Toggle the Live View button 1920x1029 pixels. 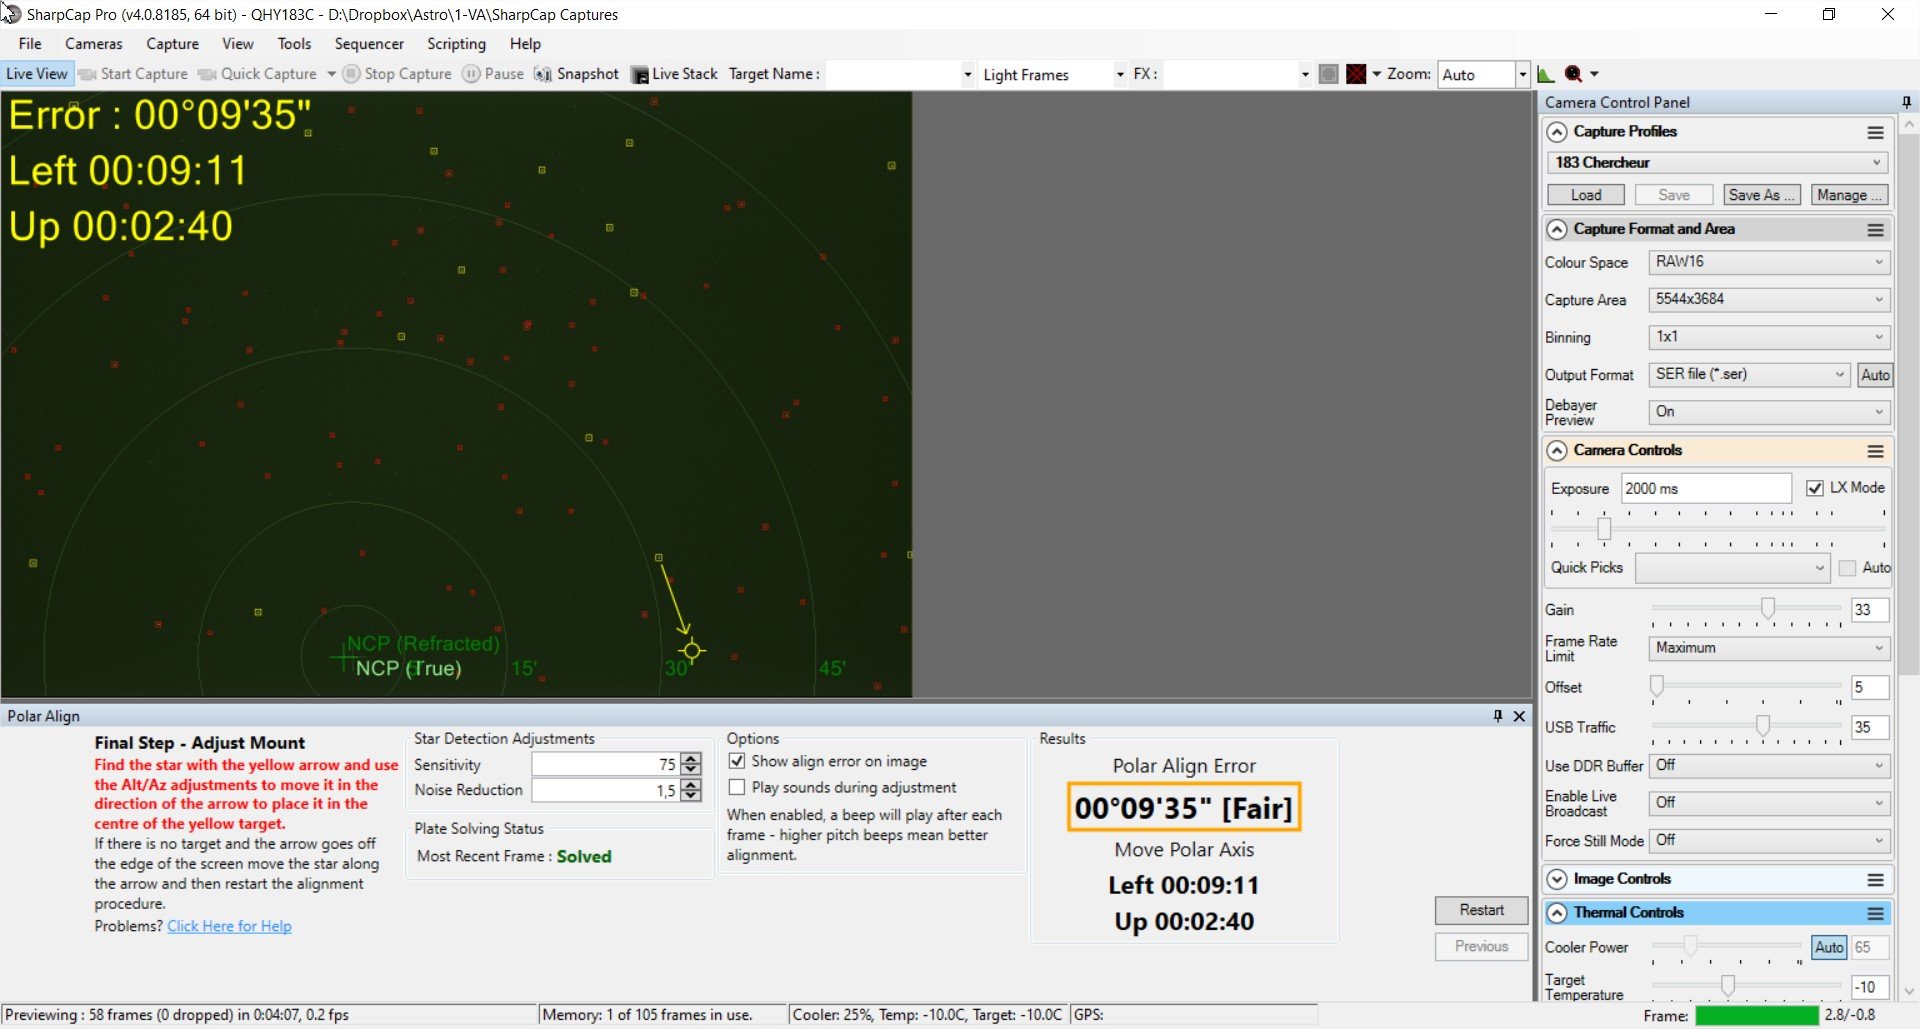point(37,74)
